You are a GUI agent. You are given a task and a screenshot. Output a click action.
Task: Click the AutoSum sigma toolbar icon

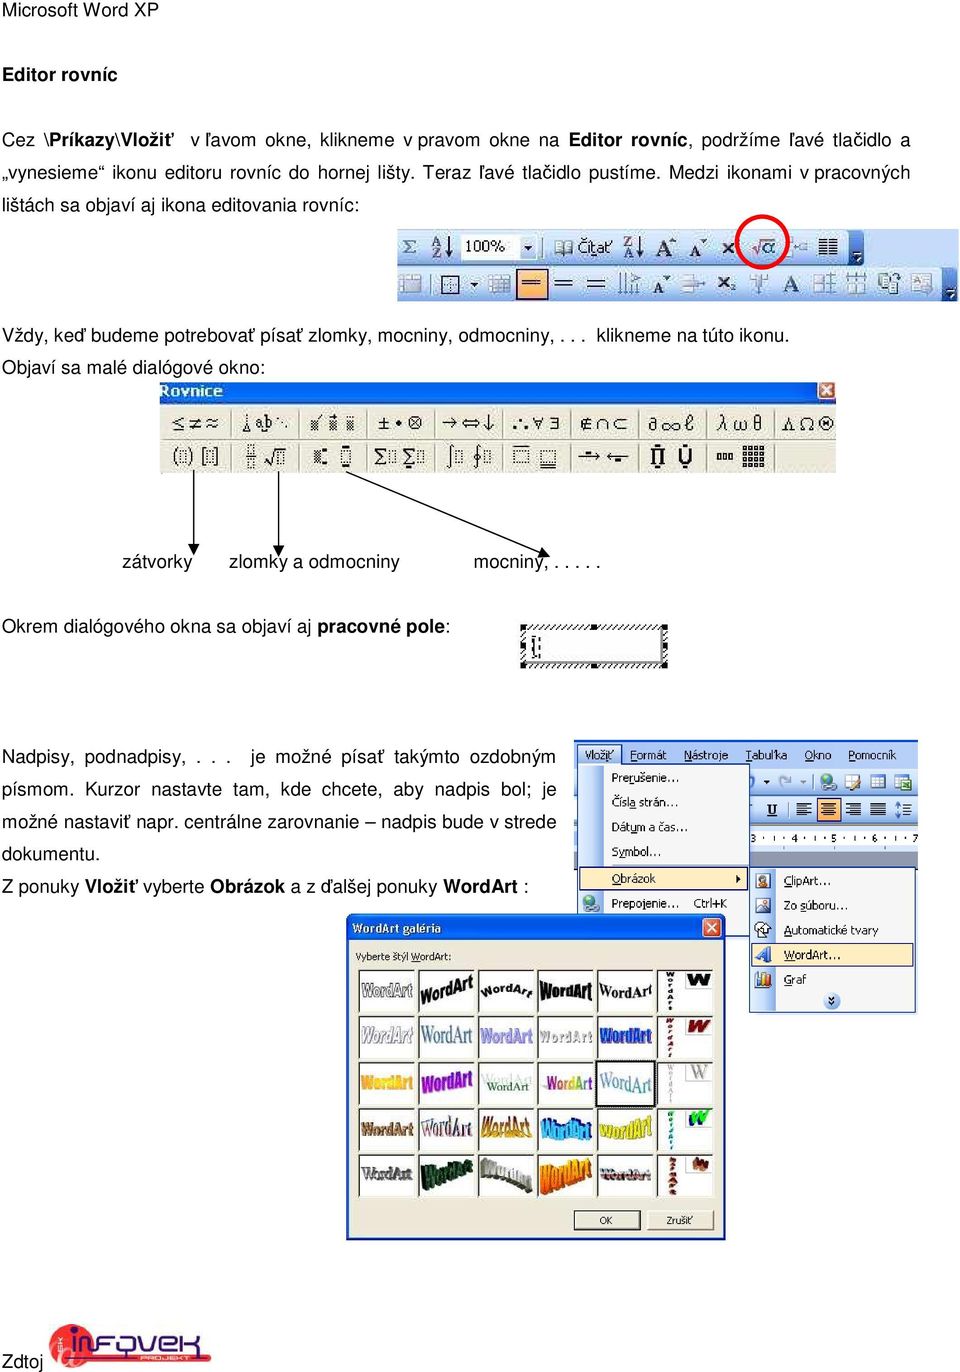(409, 246)
